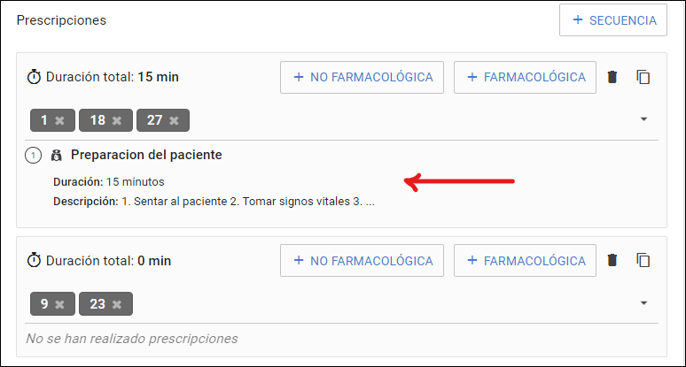The image size is (686, 367).
Task: Open the dropdown arrow of second sequence chips
Action: pos(644,303)
